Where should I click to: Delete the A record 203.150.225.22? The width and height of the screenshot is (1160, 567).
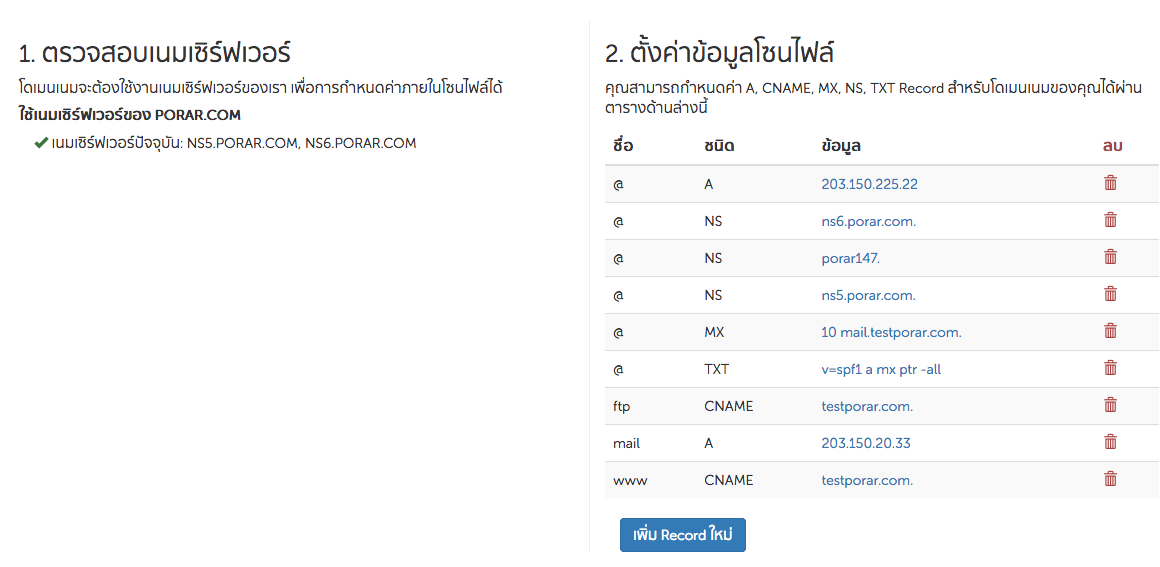coord(1110,183)
